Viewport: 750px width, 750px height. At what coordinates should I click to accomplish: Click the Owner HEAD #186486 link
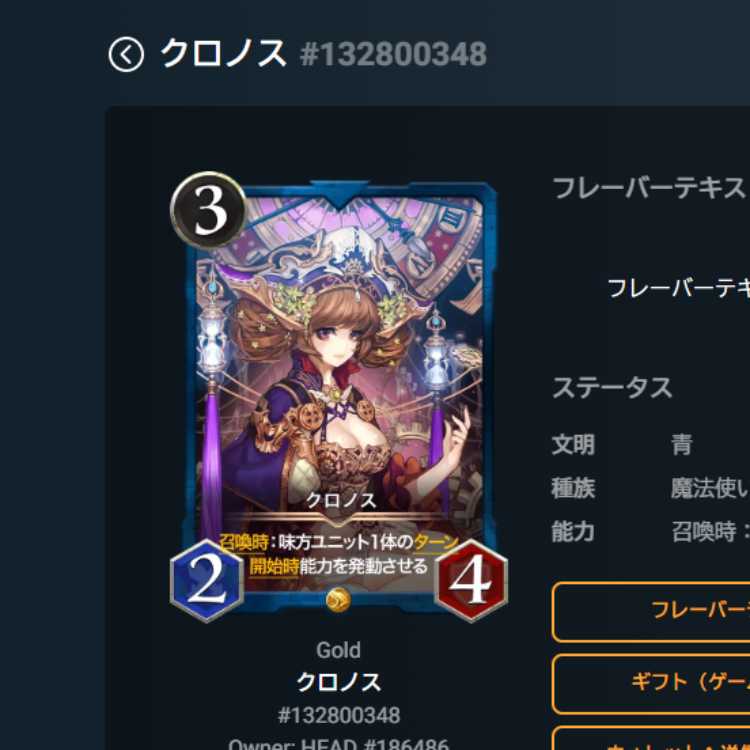click(338, 744)
